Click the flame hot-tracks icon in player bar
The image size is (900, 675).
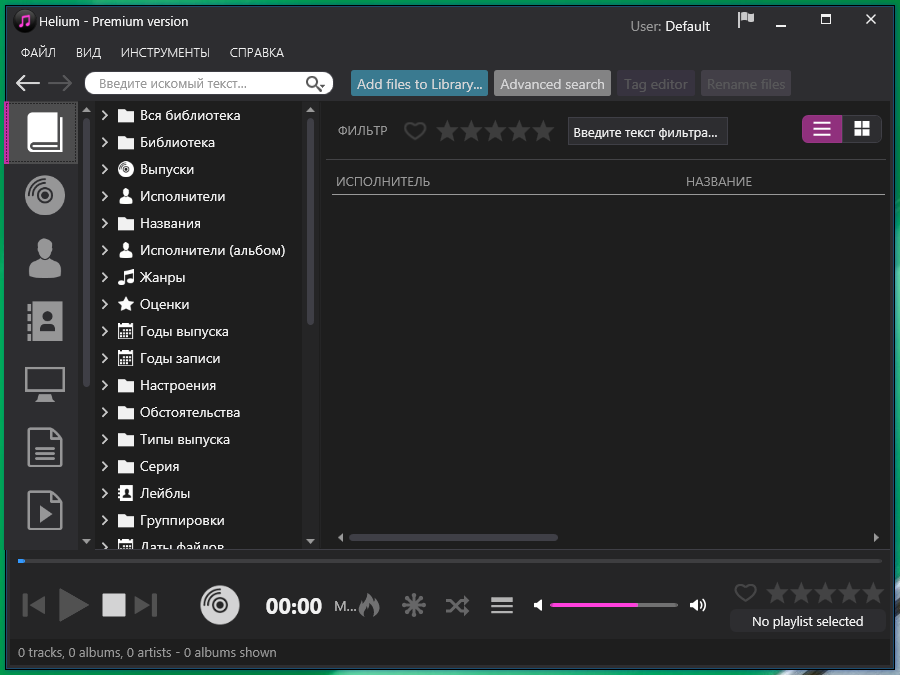click(x=368, y=605)
